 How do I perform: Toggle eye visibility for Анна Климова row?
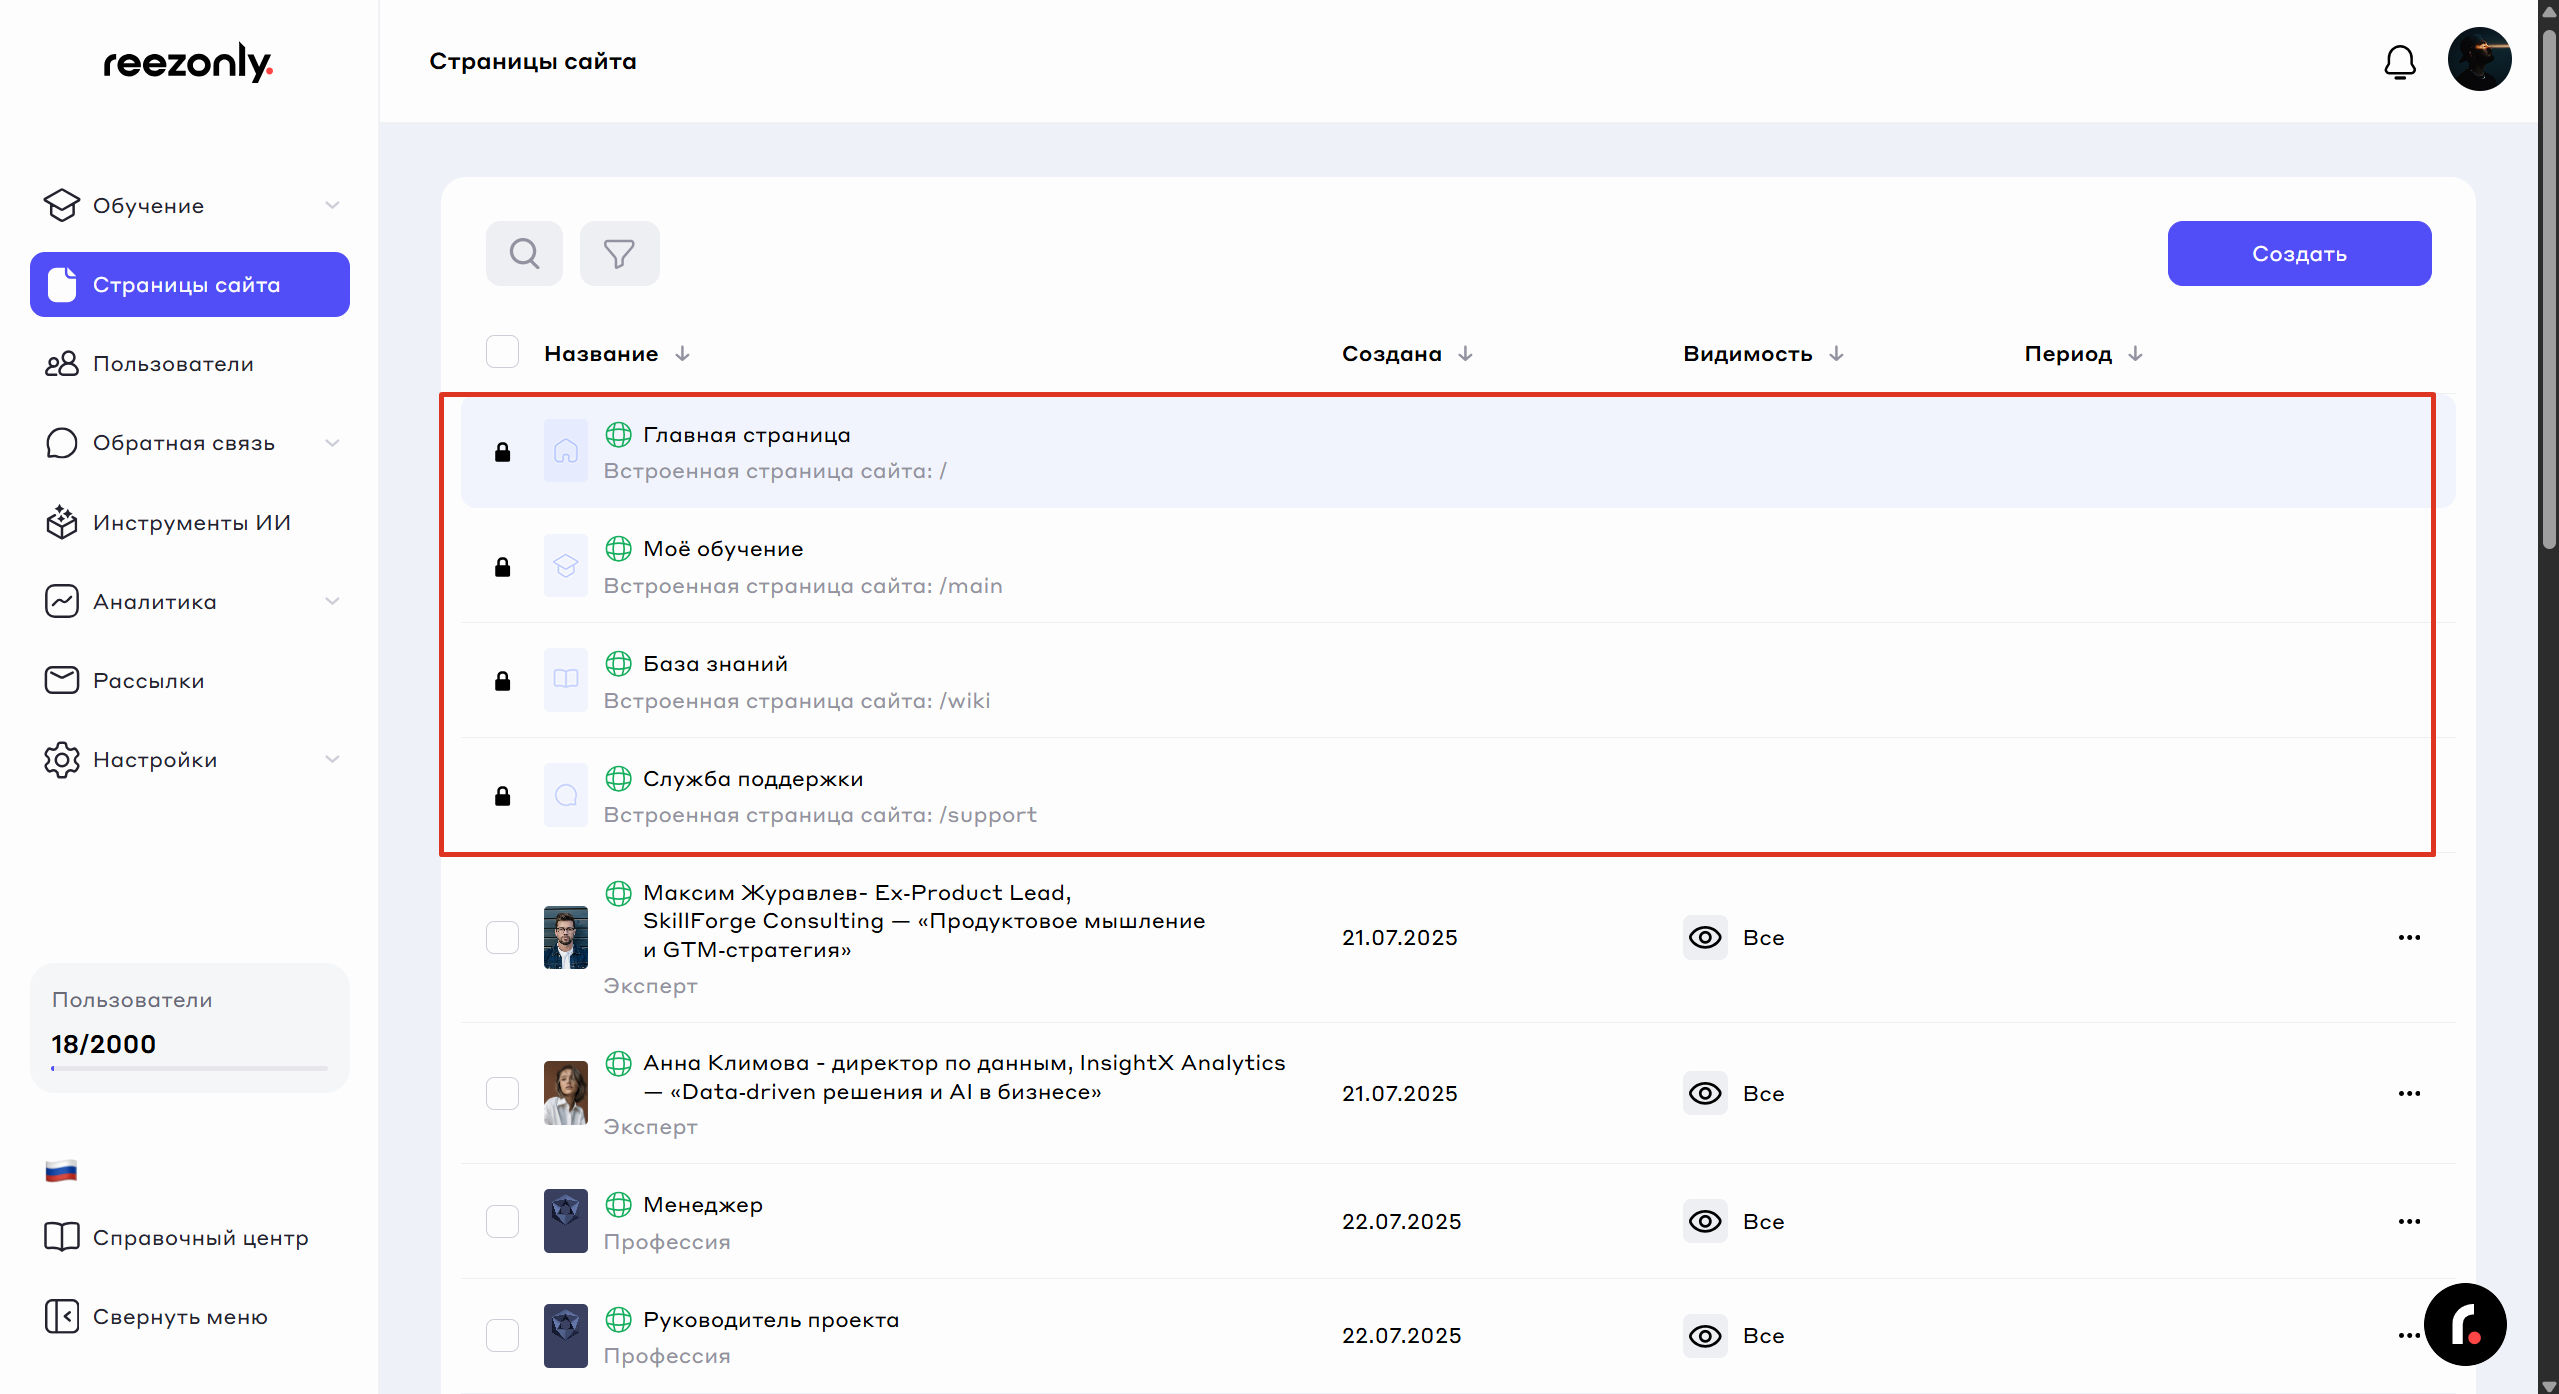tap(1704, 1093)
